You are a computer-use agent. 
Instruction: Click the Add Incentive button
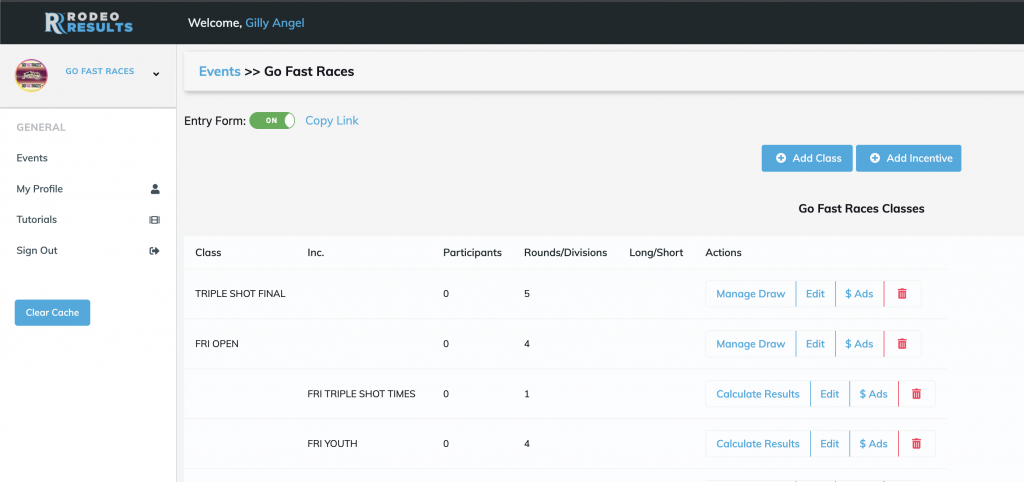point(908,158)
